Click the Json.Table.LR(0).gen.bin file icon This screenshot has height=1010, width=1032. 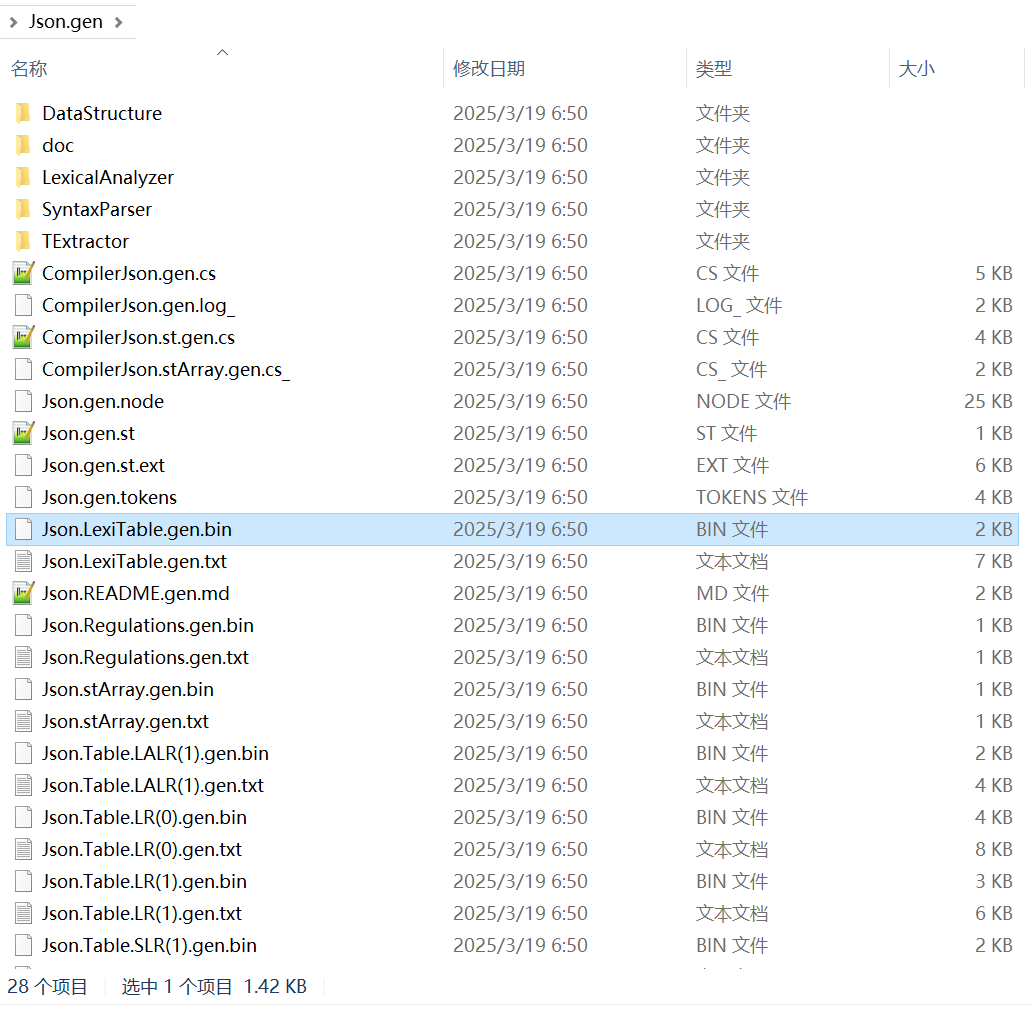tap(23, 818)
